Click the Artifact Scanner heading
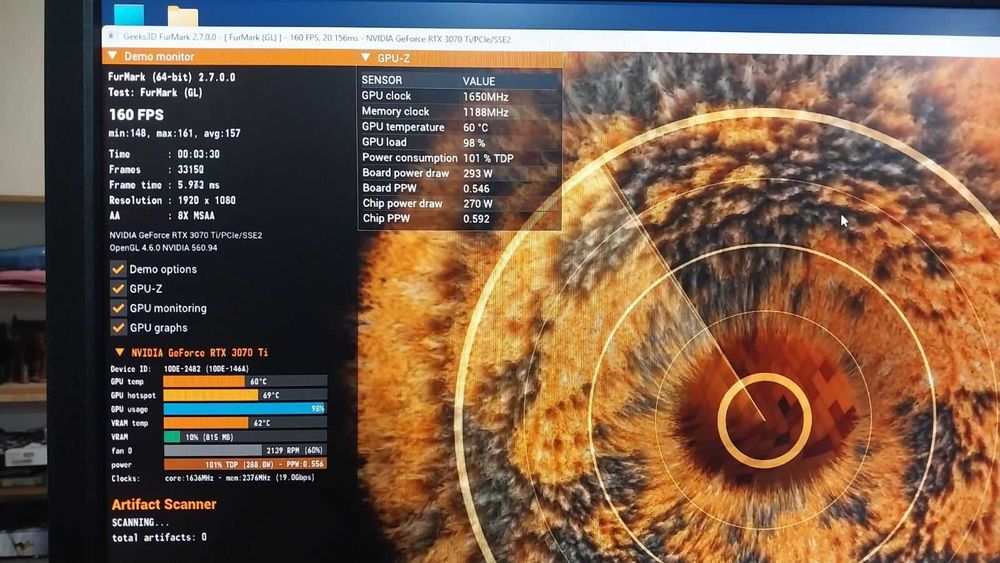This screenshot has width=1000, height=563. pyautogui.click(x=164, y=504)
